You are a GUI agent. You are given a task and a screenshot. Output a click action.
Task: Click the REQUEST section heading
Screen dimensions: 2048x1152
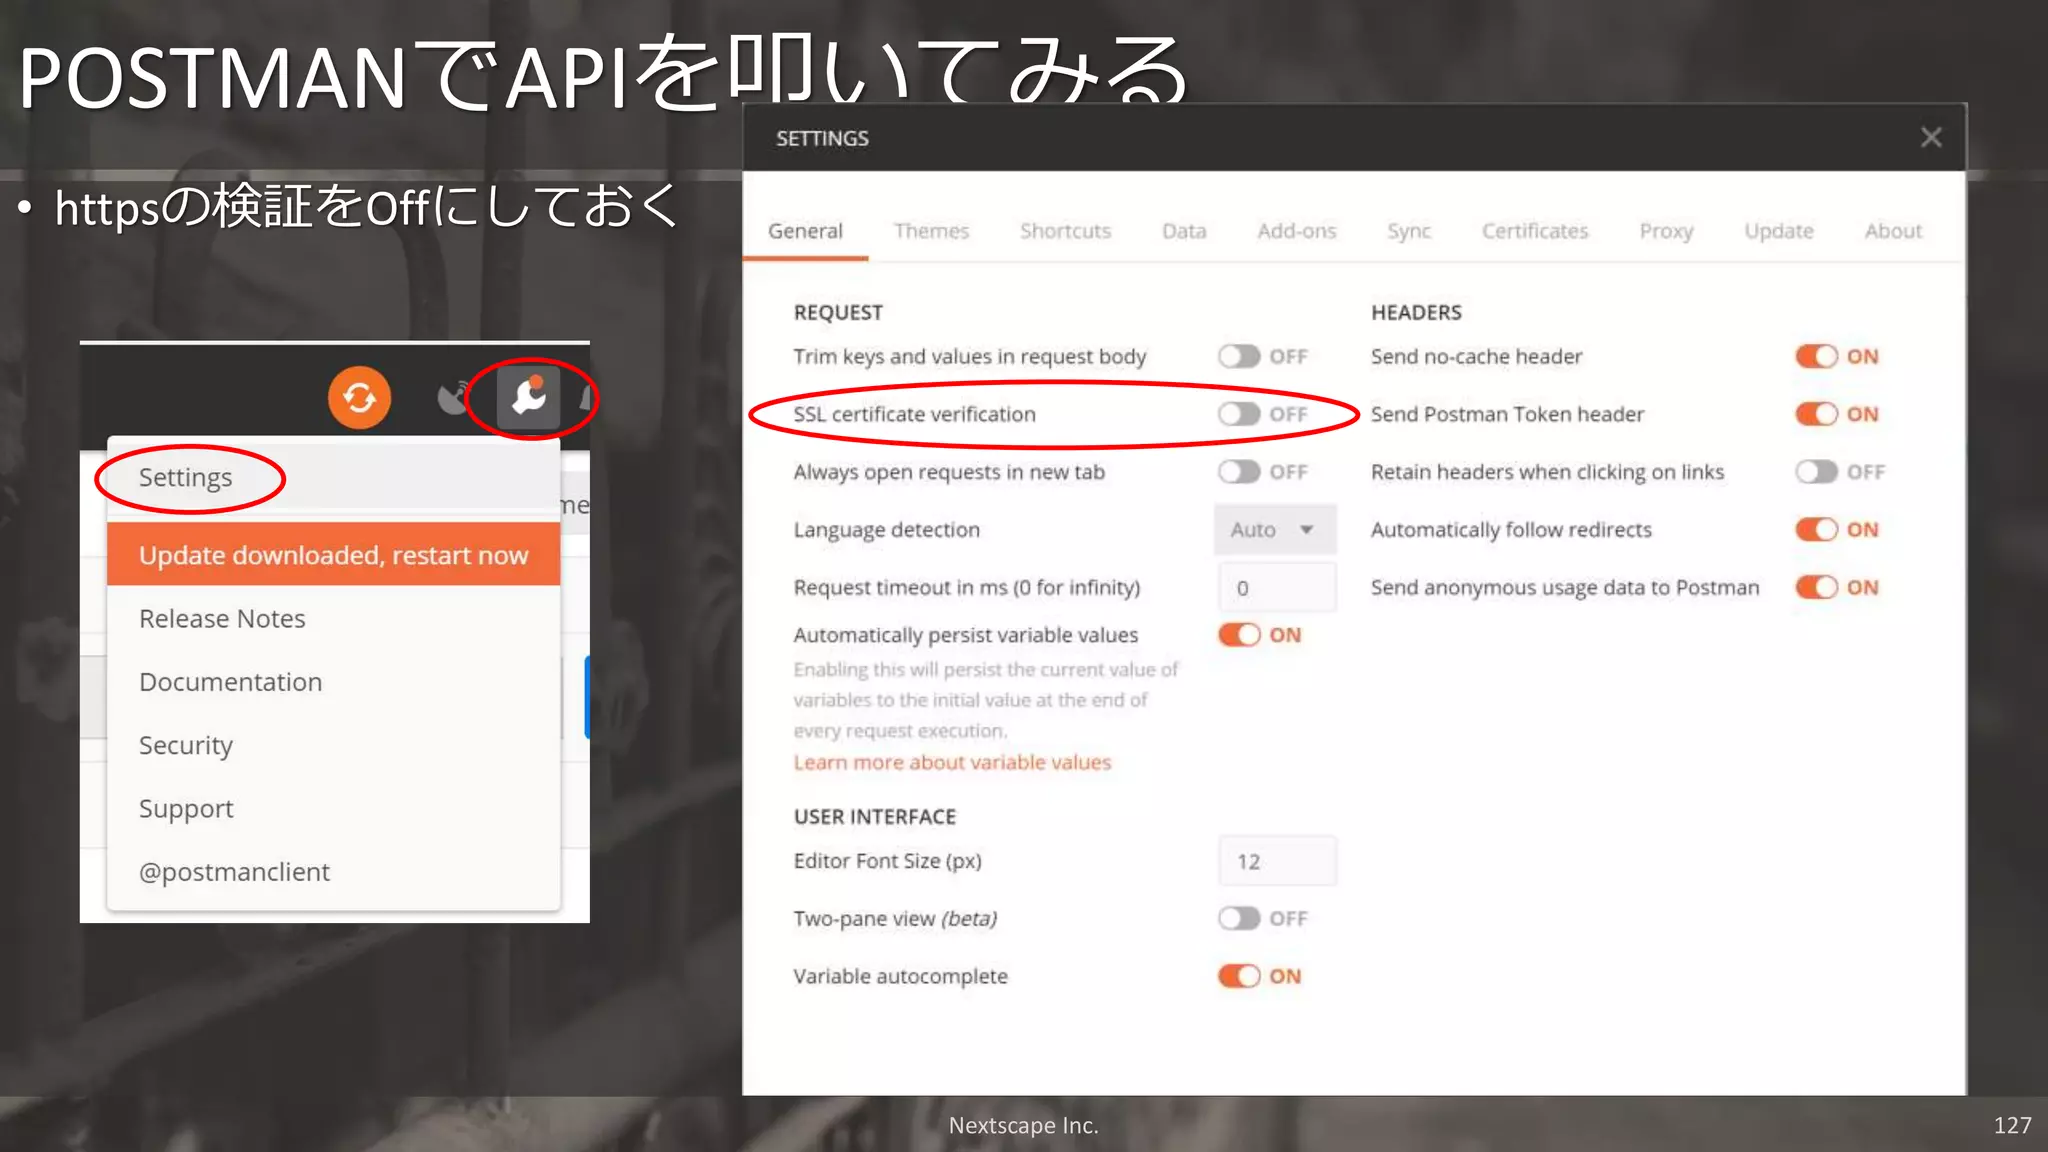838,313
